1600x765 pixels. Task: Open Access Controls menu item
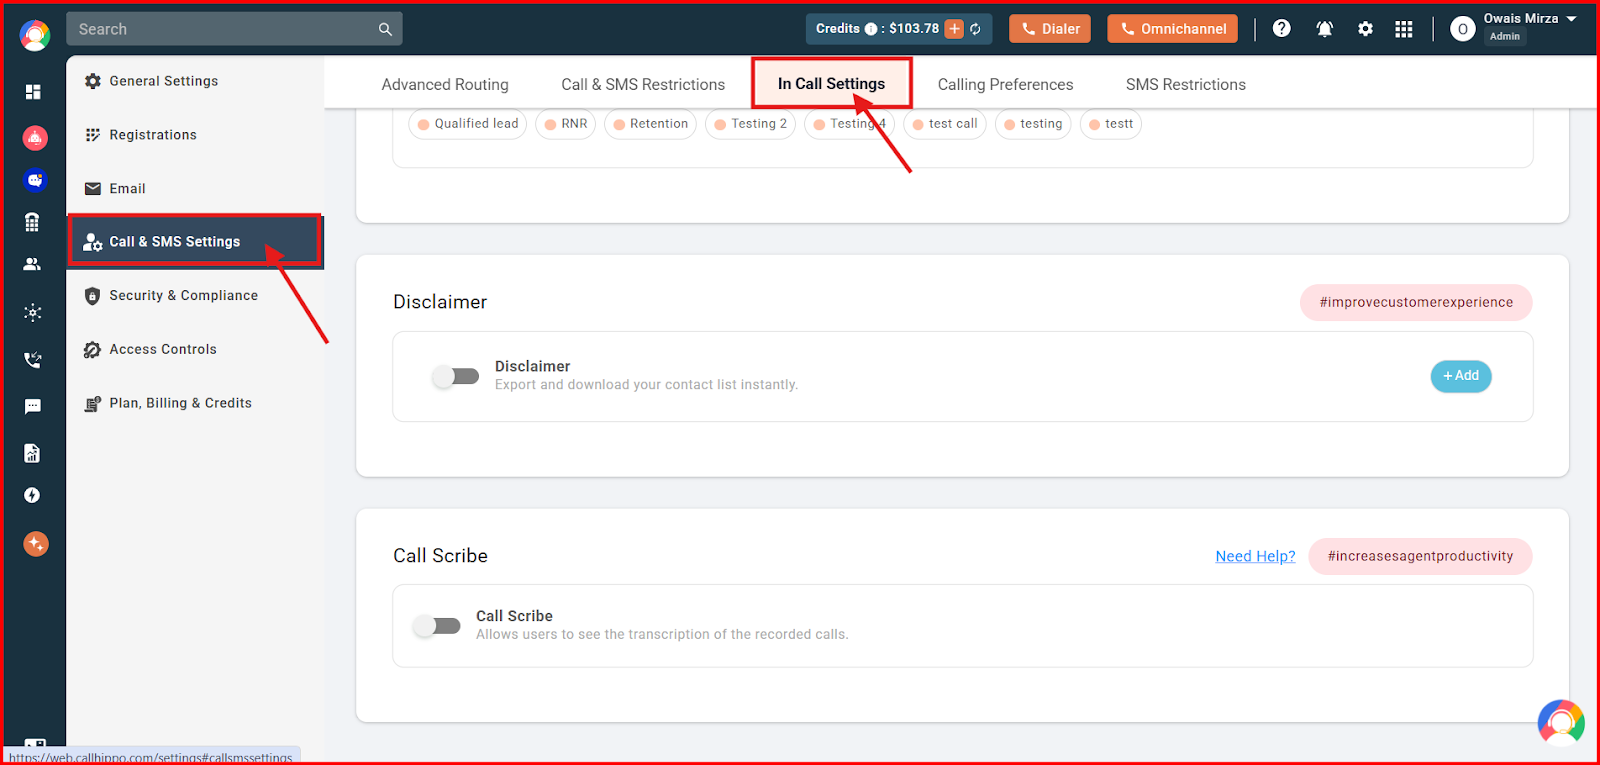pos(195,350)
